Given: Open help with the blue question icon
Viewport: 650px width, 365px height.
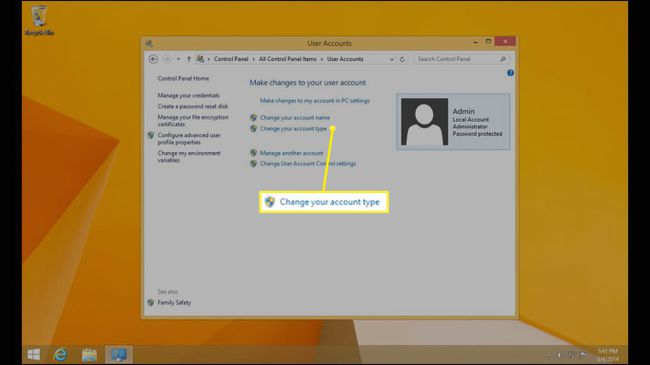Looking at the screenshot, I should 510,73.
